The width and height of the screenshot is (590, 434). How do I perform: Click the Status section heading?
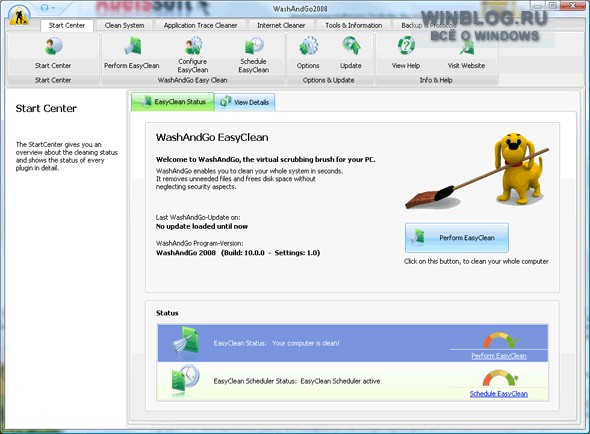click(167, 313)
